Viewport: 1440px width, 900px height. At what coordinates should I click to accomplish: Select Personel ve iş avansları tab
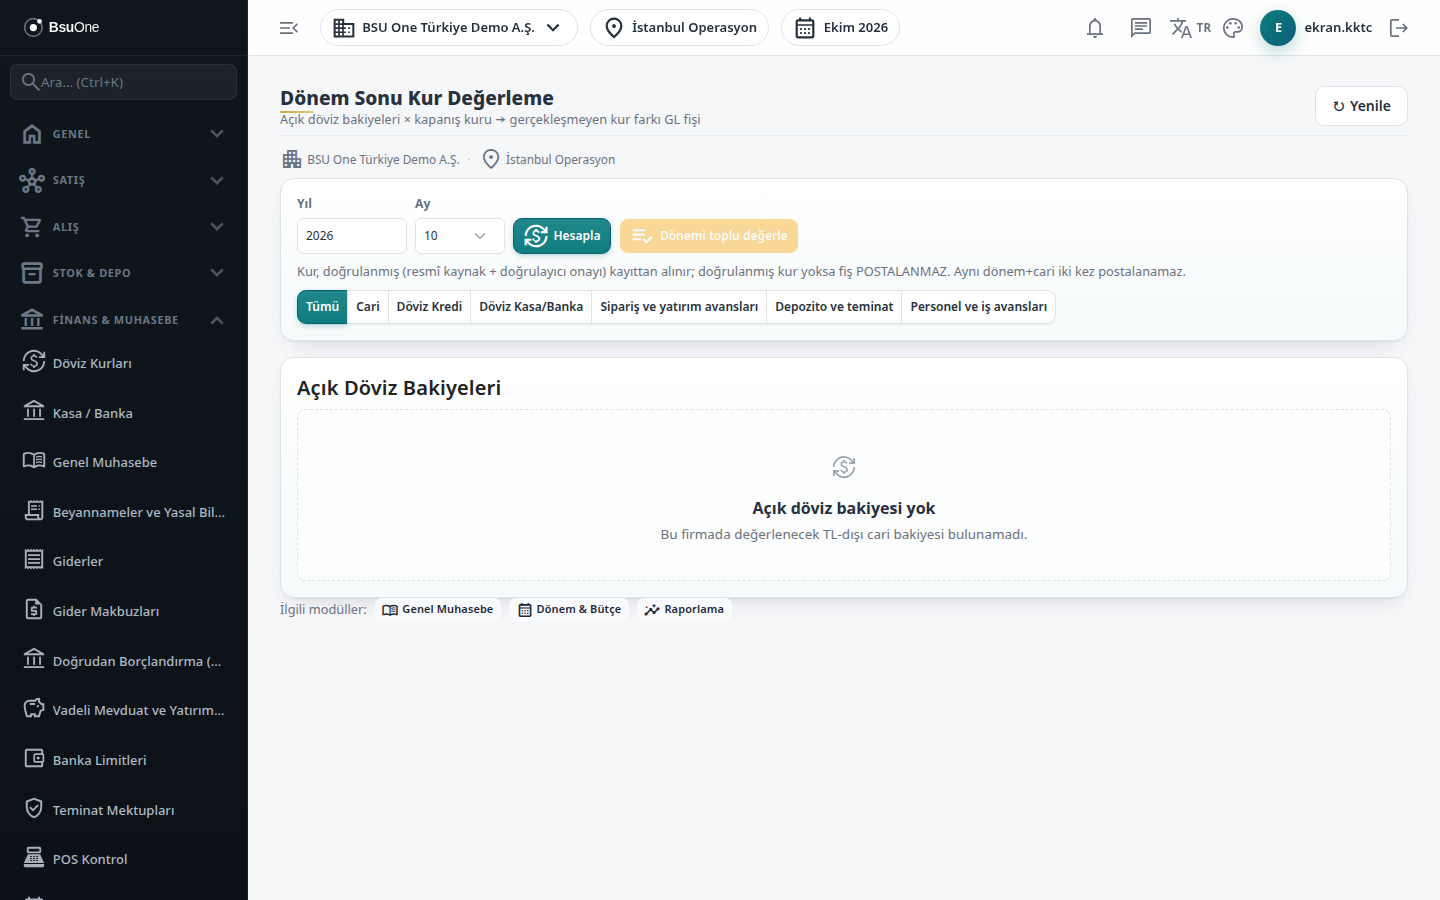[x=979, y=307]
